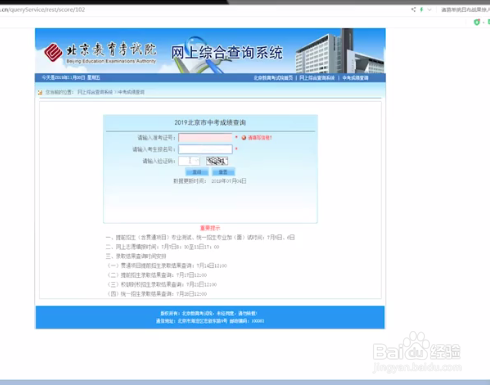The height and width of the screenshot is (385, 490).
Task: Click the 数据更新时间 date text
Action: click(x=210, y=181)
